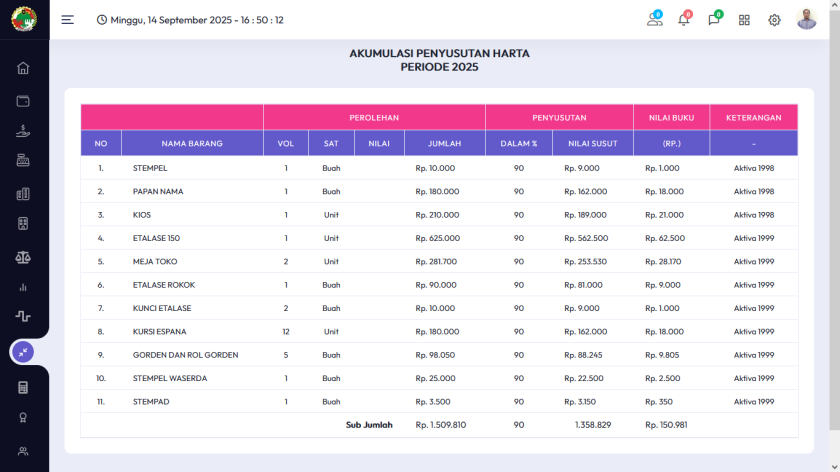Click the NAMA BARANG column header
Image resolution: width=840 pixels, height=472 pixels.
pos(192,143)
